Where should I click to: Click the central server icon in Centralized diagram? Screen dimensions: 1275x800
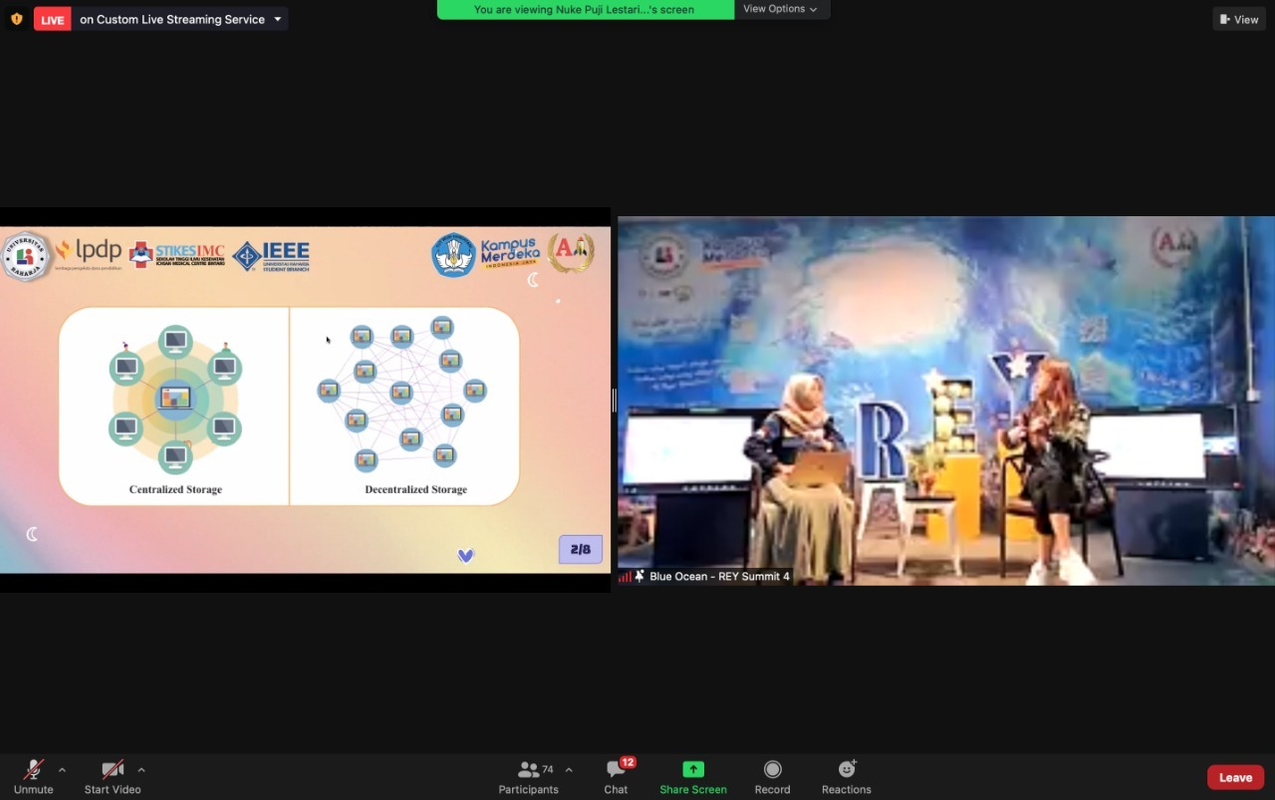click(175, 399)
